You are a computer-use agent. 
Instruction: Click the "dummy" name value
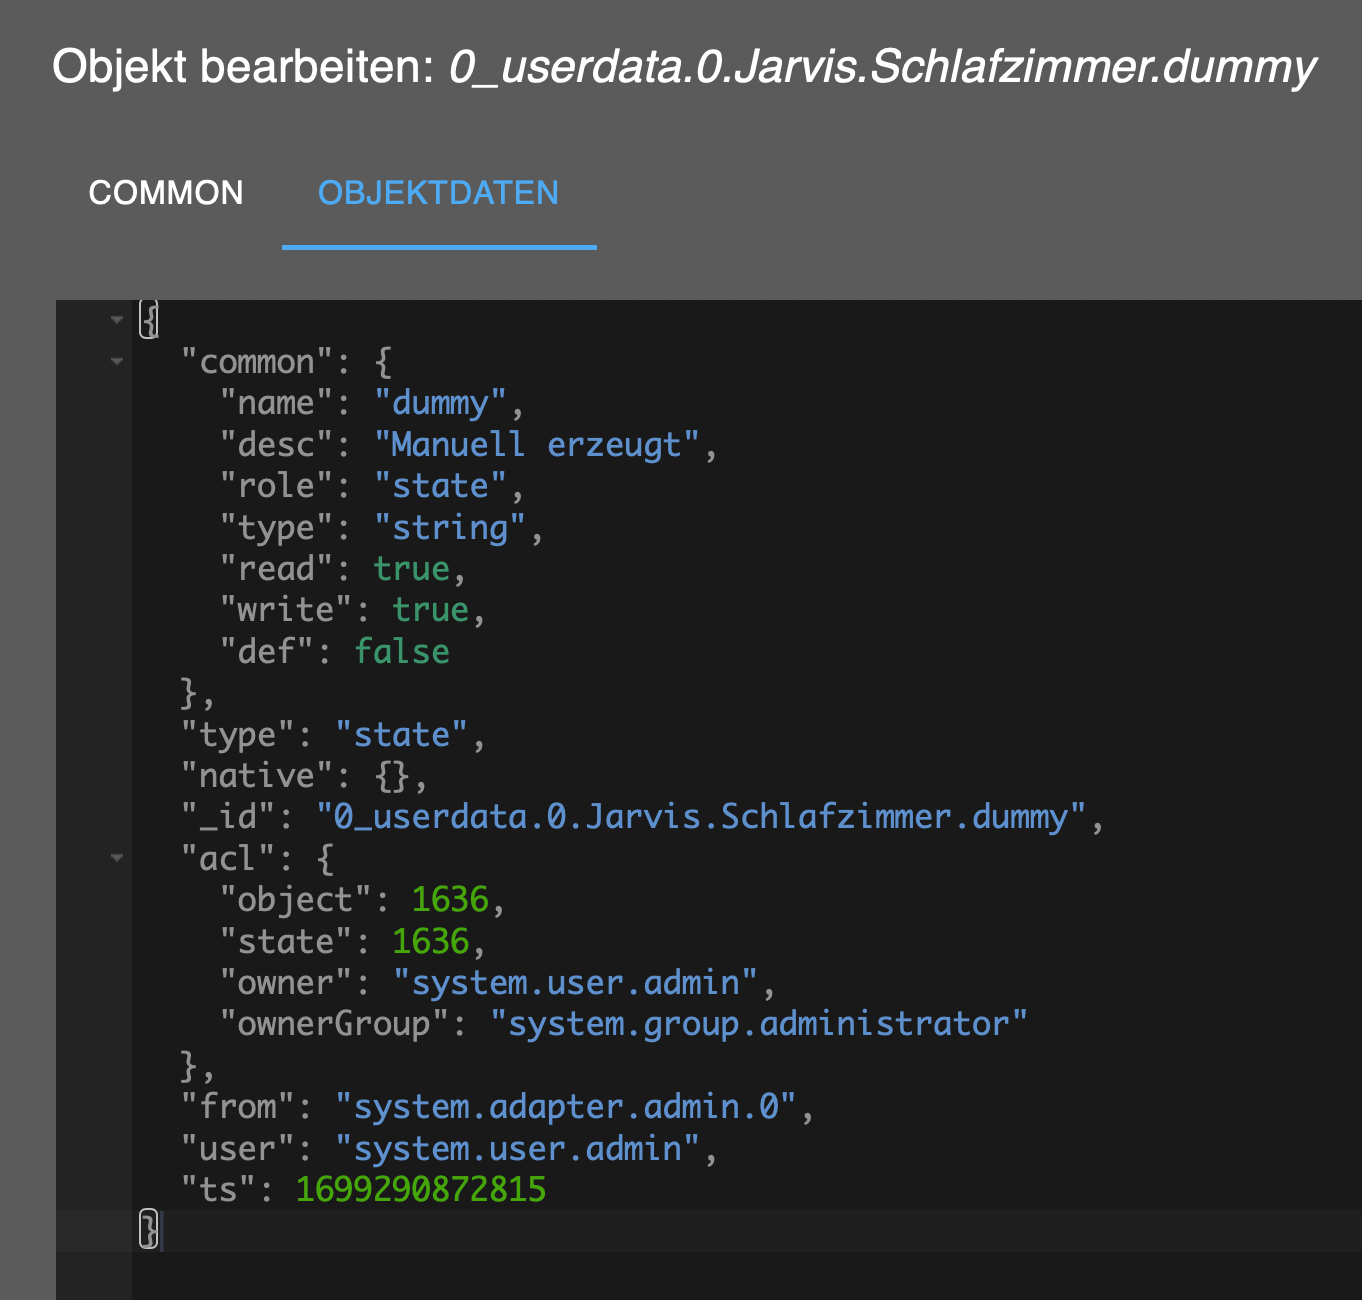coord(440,403)
